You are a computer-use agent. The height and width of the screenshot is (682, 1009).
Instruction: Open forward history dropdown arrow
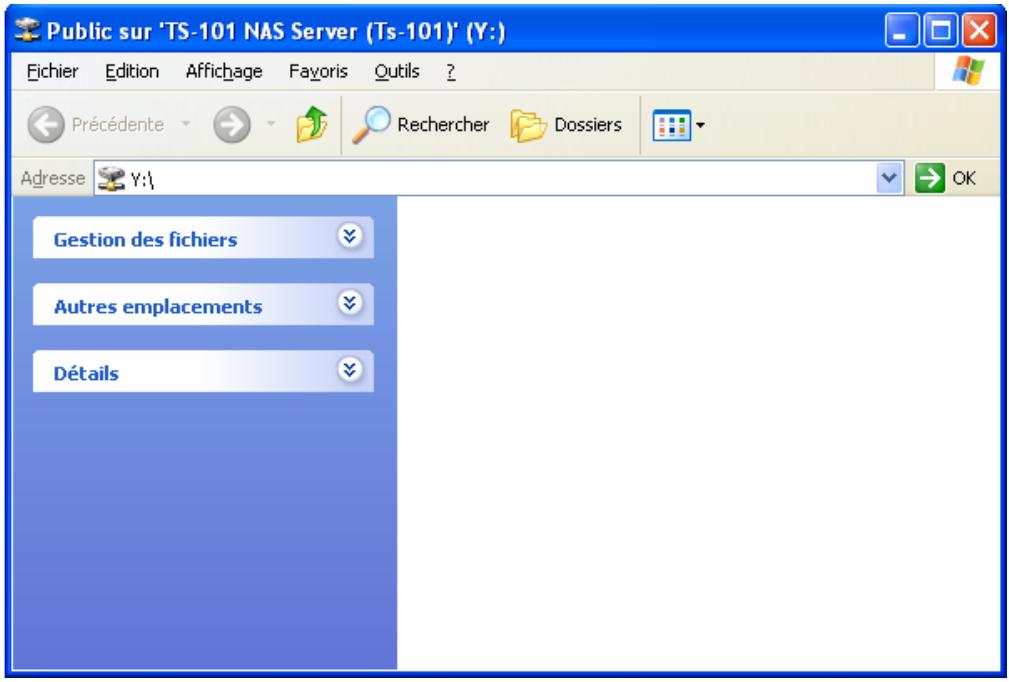tap(271, 124)
